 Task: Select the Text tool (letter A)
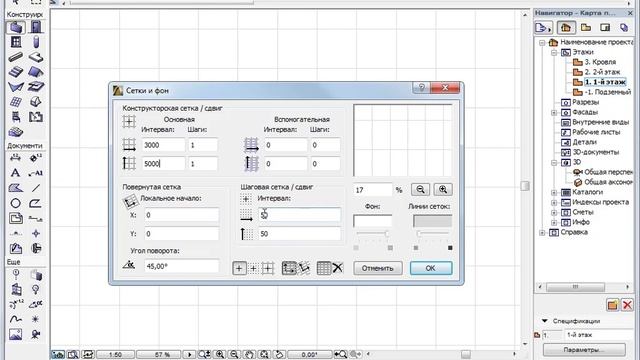coord(16,173)
